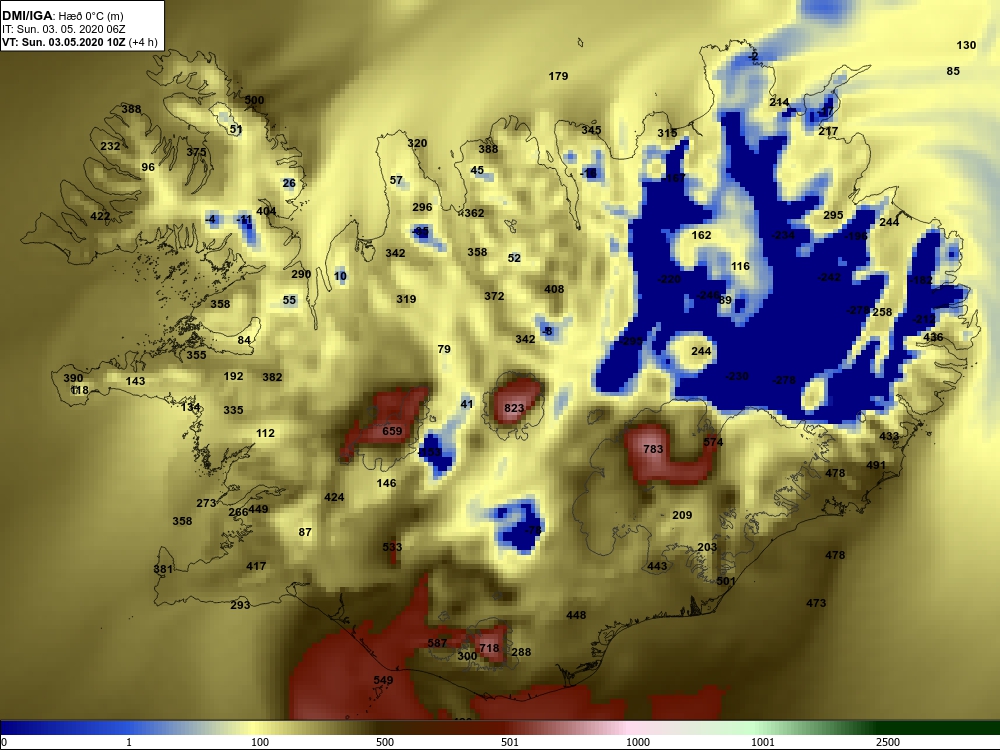Select the value 214 in the northeast
This screenshot has width=1000, height=750.
[779, 102]
